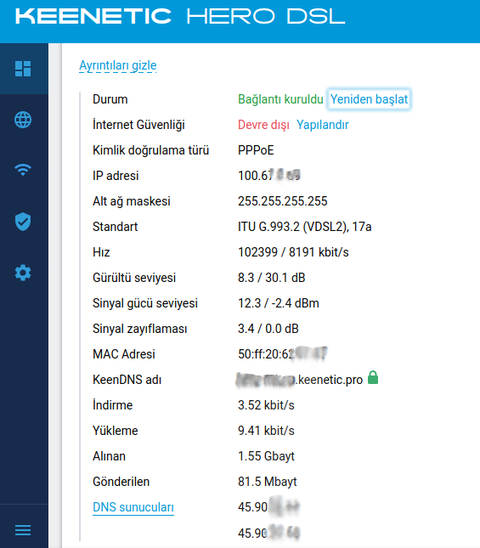
Task: Select the PPPoE authentication value
Action: (256, 150)
